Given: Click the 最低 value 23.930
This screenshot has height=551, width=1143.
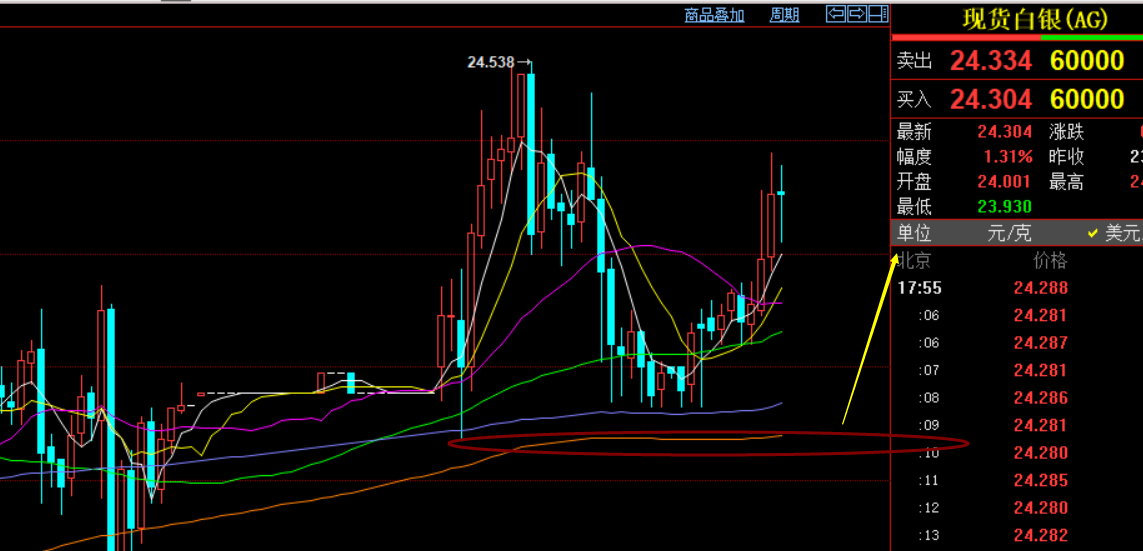Looking at the screenshot, I should pos(1004,207).
